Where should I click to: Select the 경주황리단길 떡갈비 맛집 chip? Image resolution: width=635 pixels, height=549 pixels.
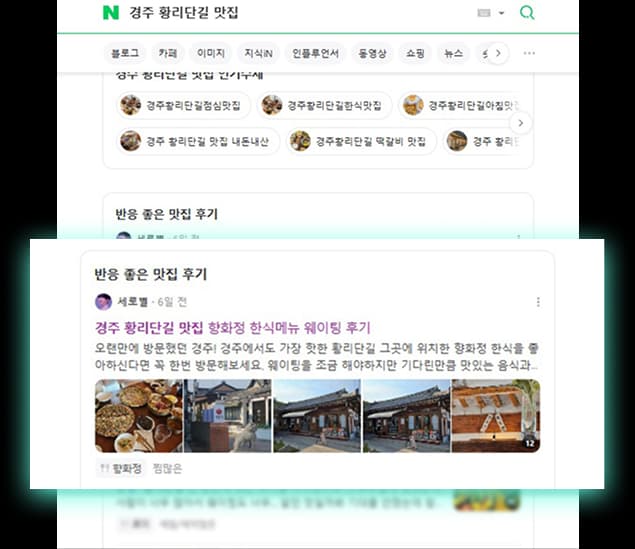pyautogui.click(x=361, y=141)
